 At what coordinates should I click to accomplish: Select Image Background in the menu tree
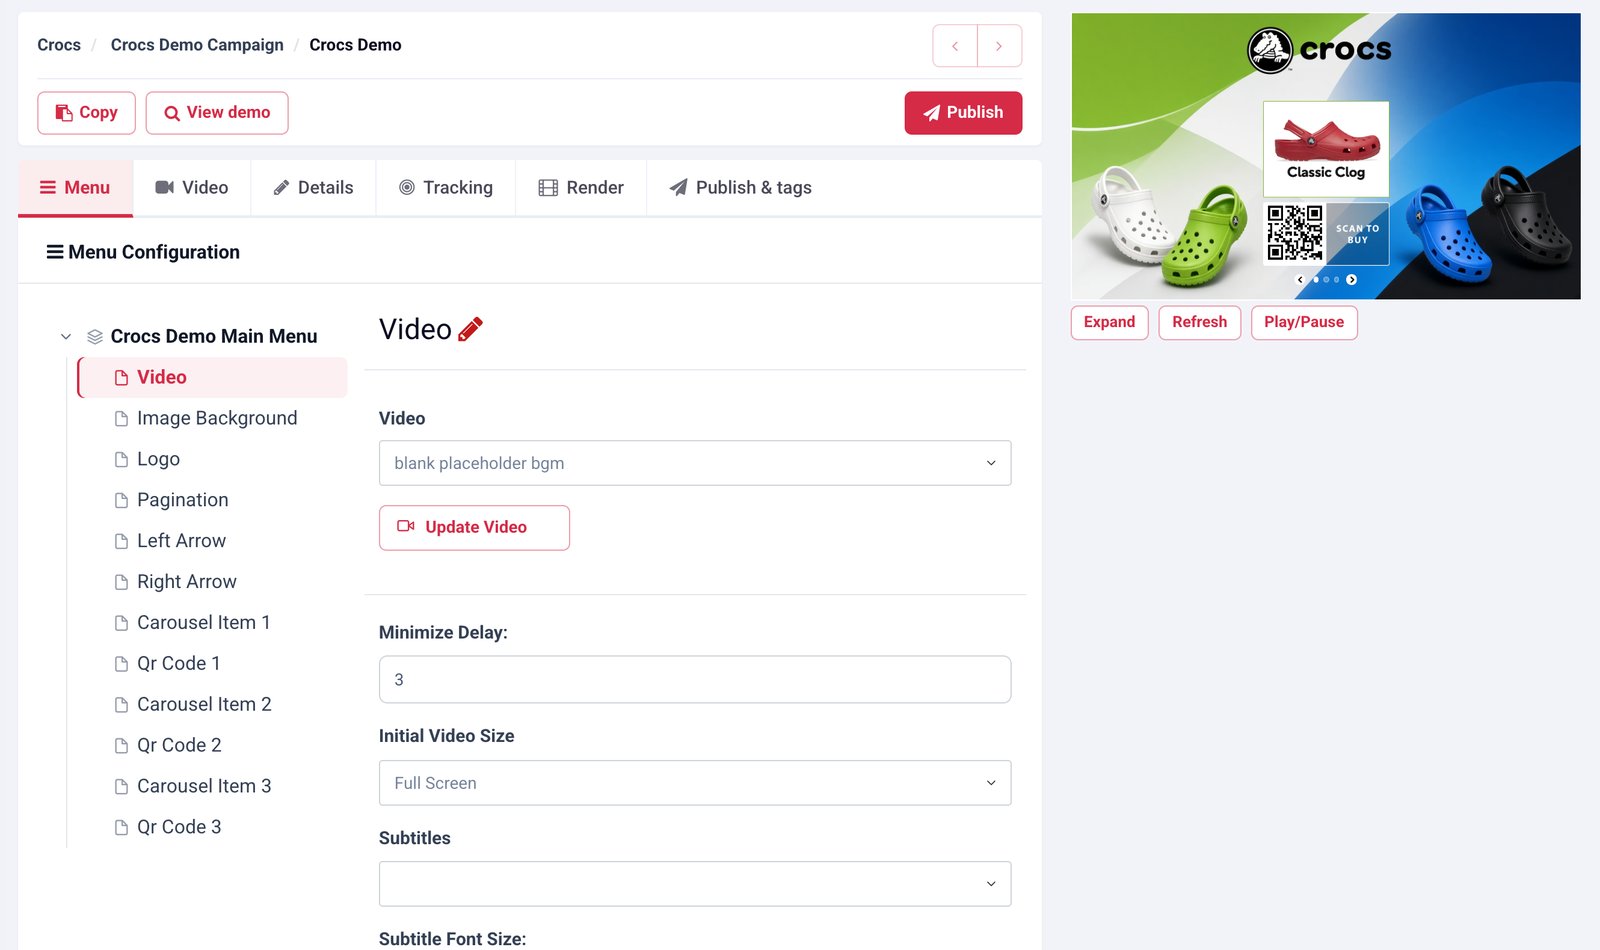click(x=217, y=419)
